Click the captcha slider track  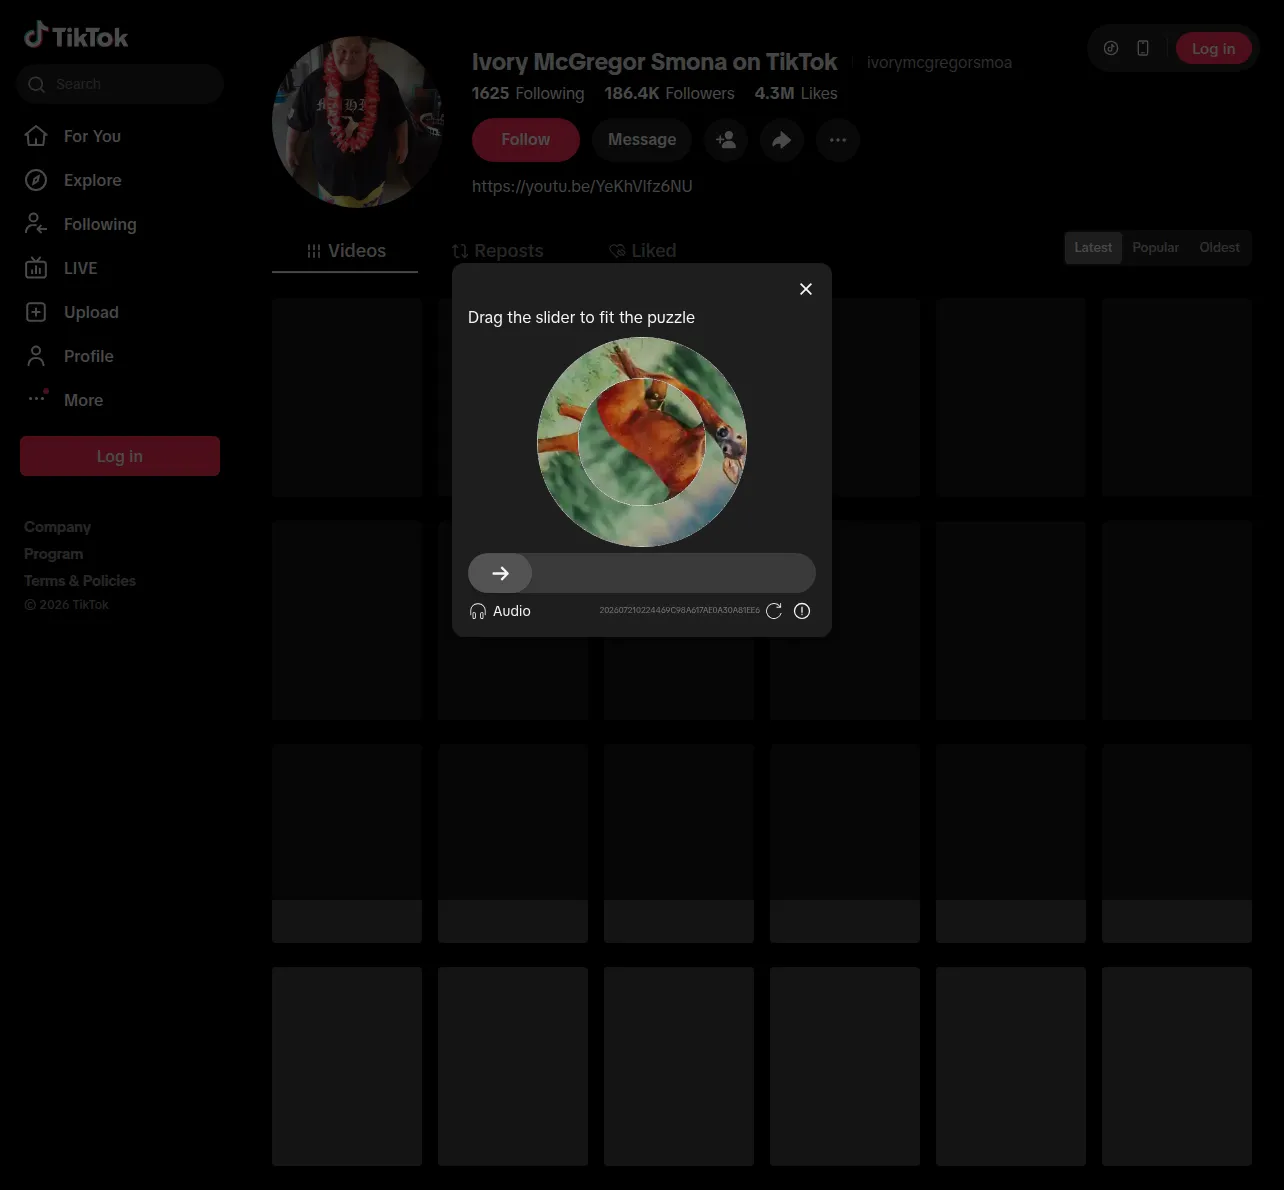coord(642,573)
